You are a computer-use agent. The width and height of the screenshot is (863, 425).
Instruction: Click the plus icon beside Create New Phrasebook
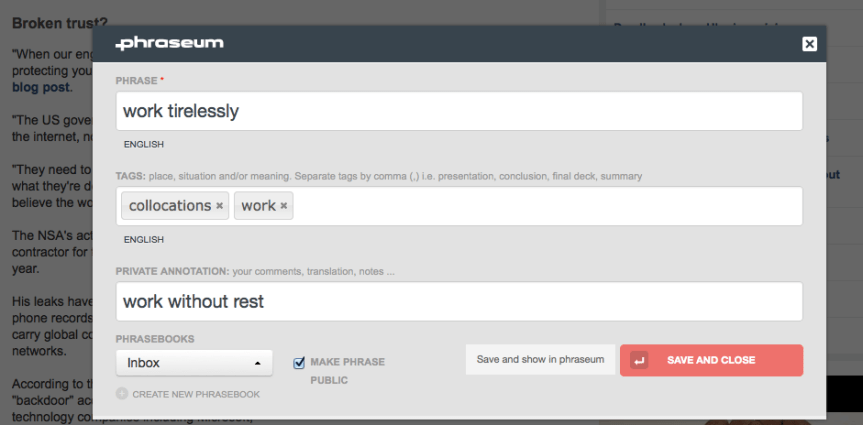coord(122,394)
